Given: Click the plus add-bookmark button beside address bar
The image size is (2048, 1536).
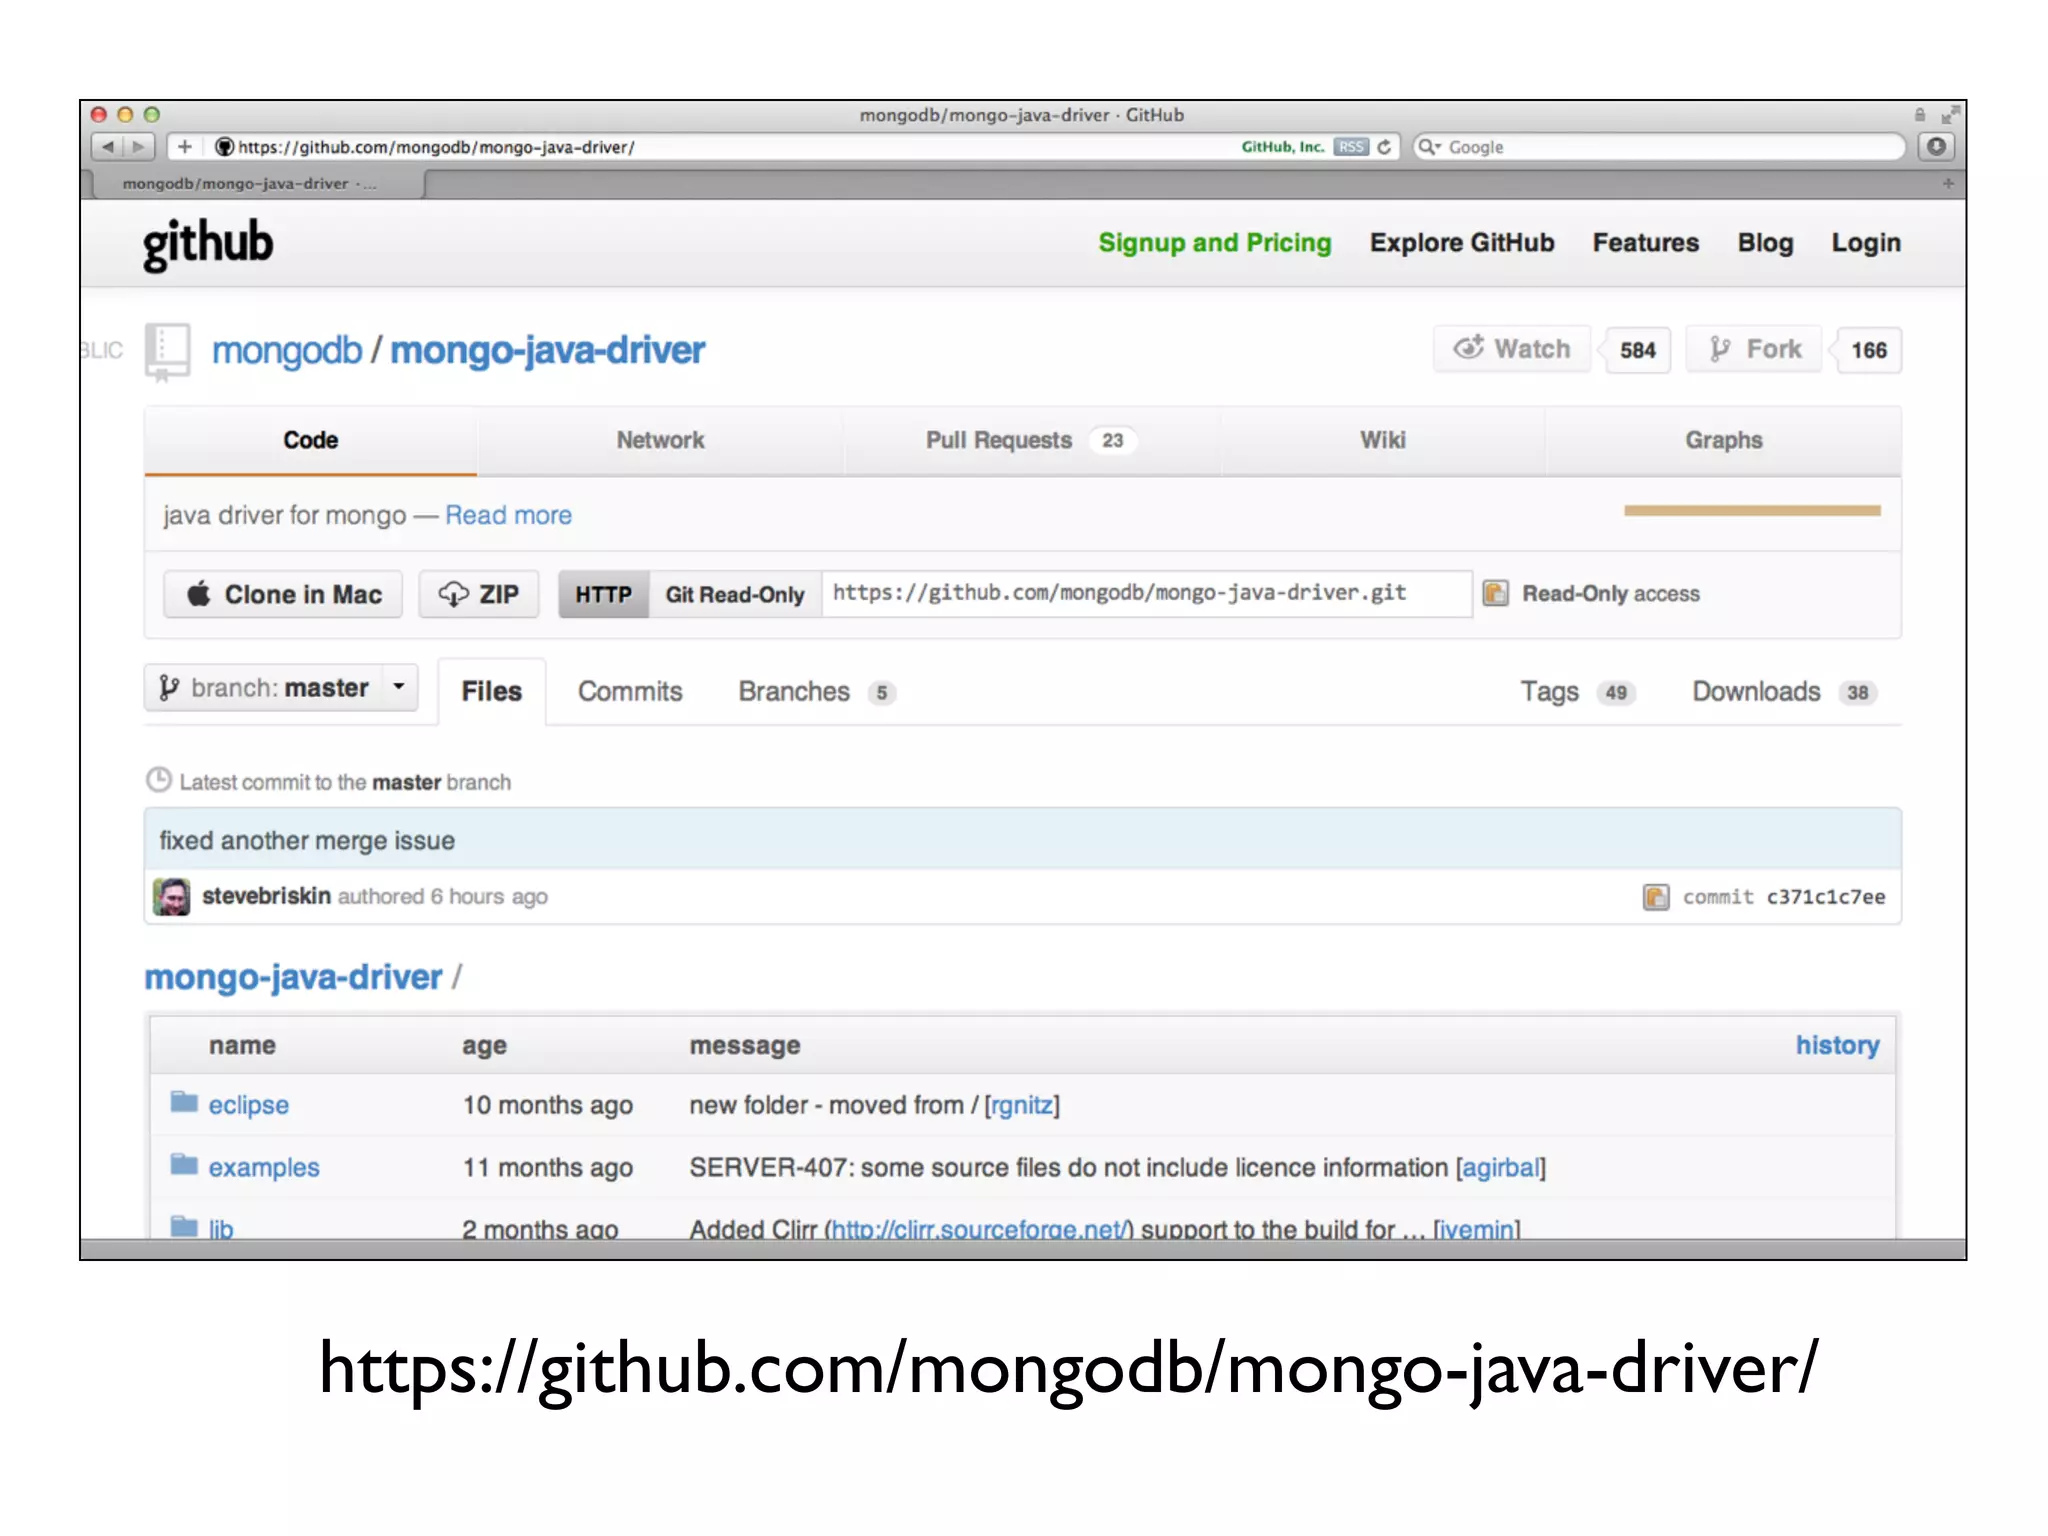Looking at the screenshot, I should 184,147.
